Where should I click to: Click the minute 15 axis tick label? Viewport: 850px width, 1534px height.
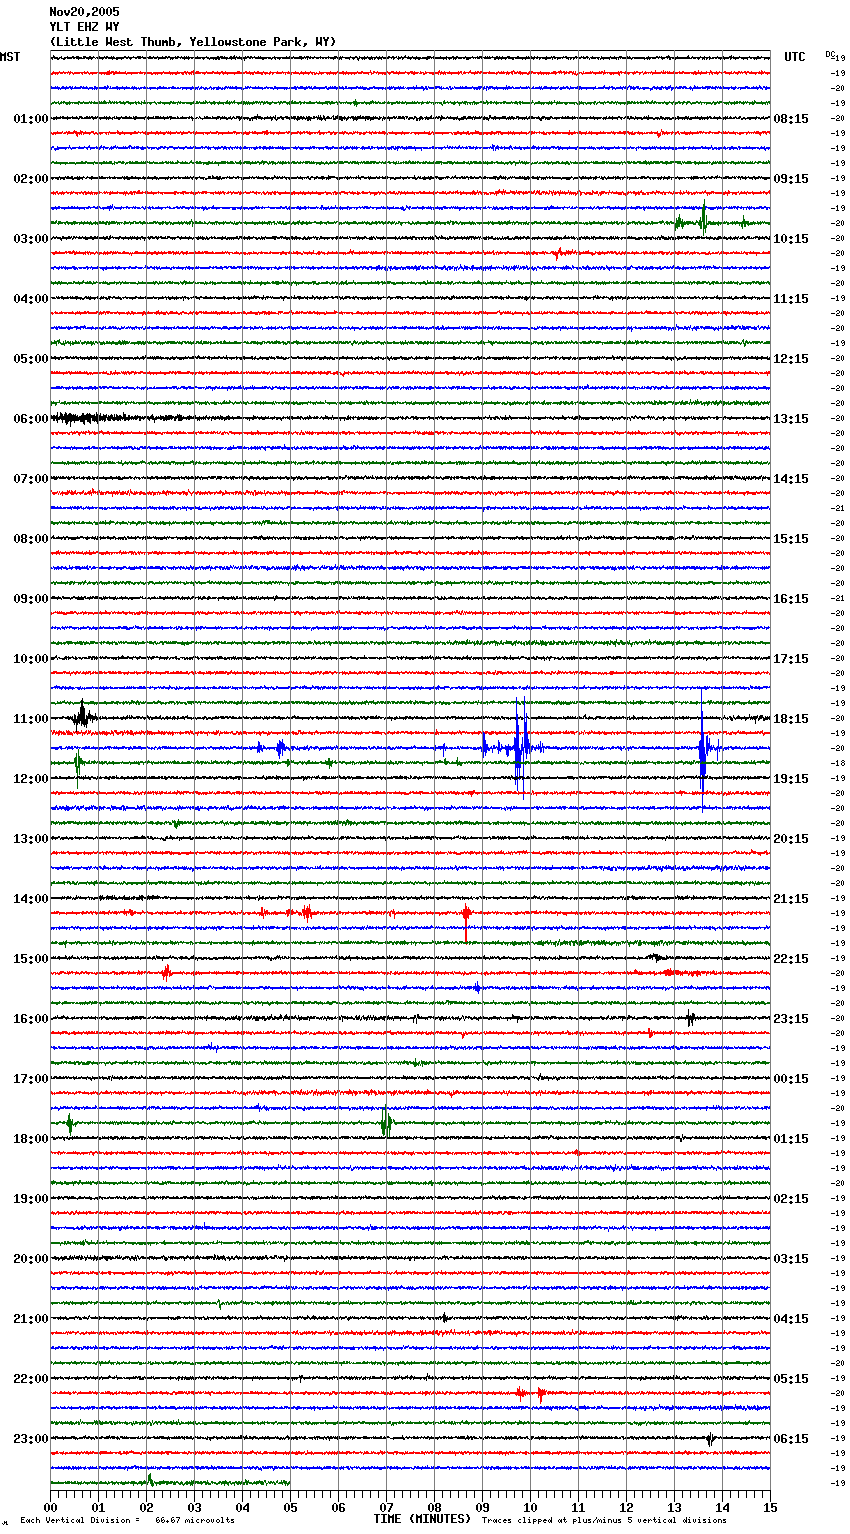pyautogui.click(x=770, y=1507)
